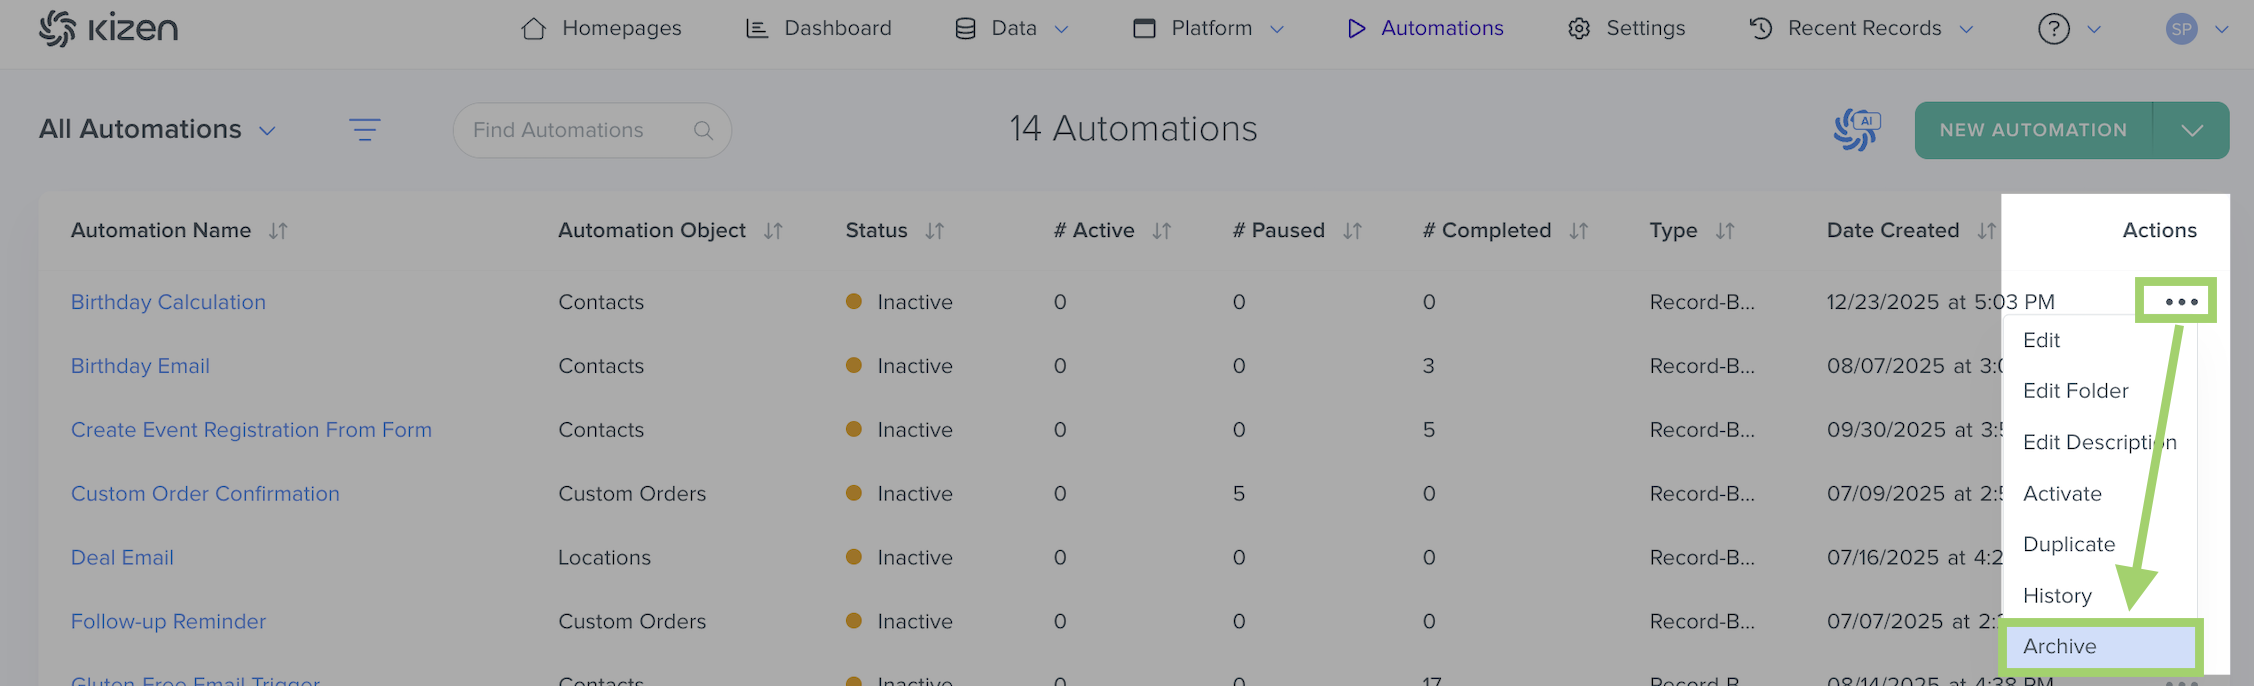The image size is (2254, 686).
Task: Click Locations in the Deal Email row
Action: [604, 558]
